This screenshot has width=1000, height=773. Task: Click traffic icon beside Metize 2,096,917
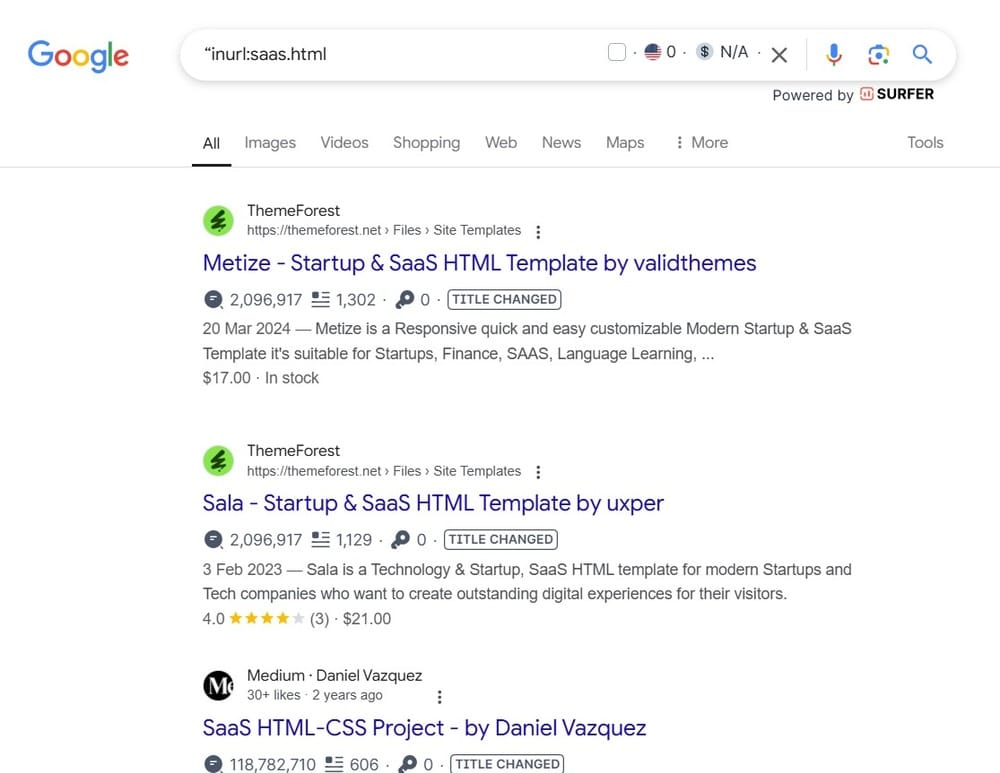[213, 299]
